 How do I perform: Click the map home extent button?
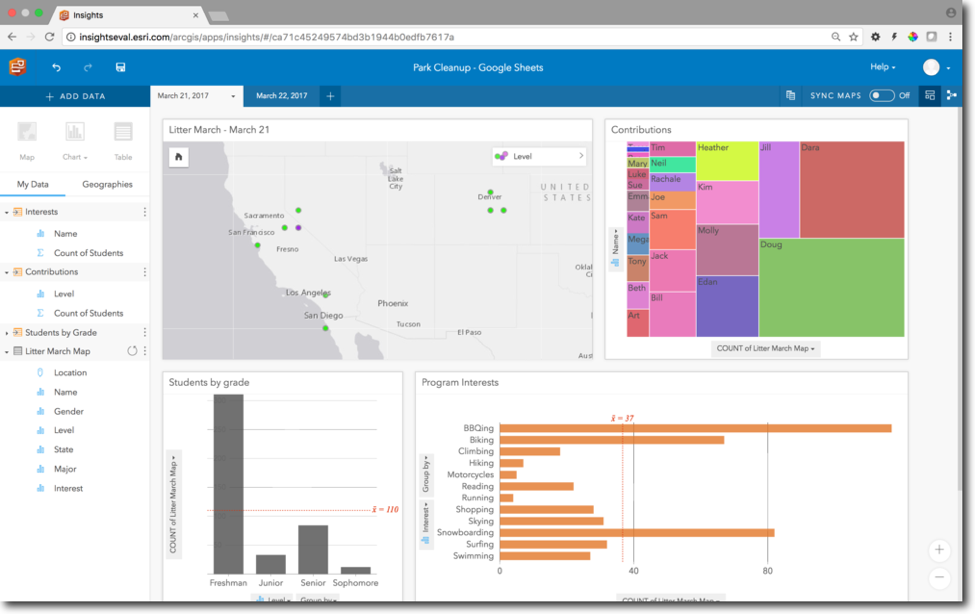[x=178, y=157]
